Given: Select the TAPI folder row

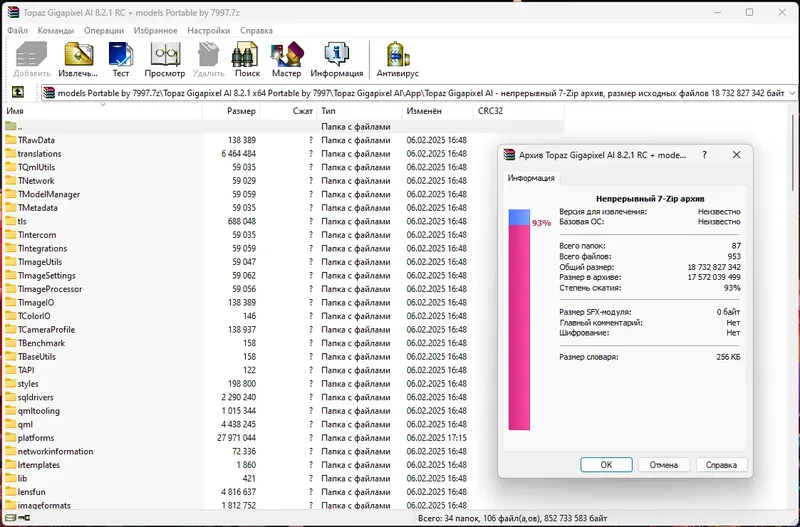Looking at the screenshot, I should click(x=283, y=370).
